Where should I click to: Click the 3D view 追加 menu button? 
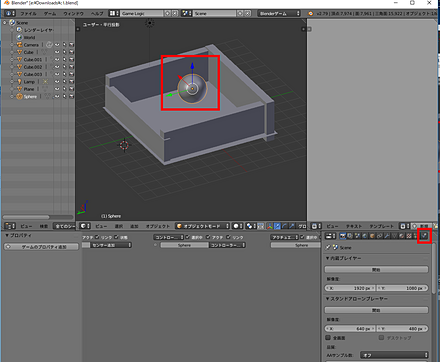[x=134, y=226]
